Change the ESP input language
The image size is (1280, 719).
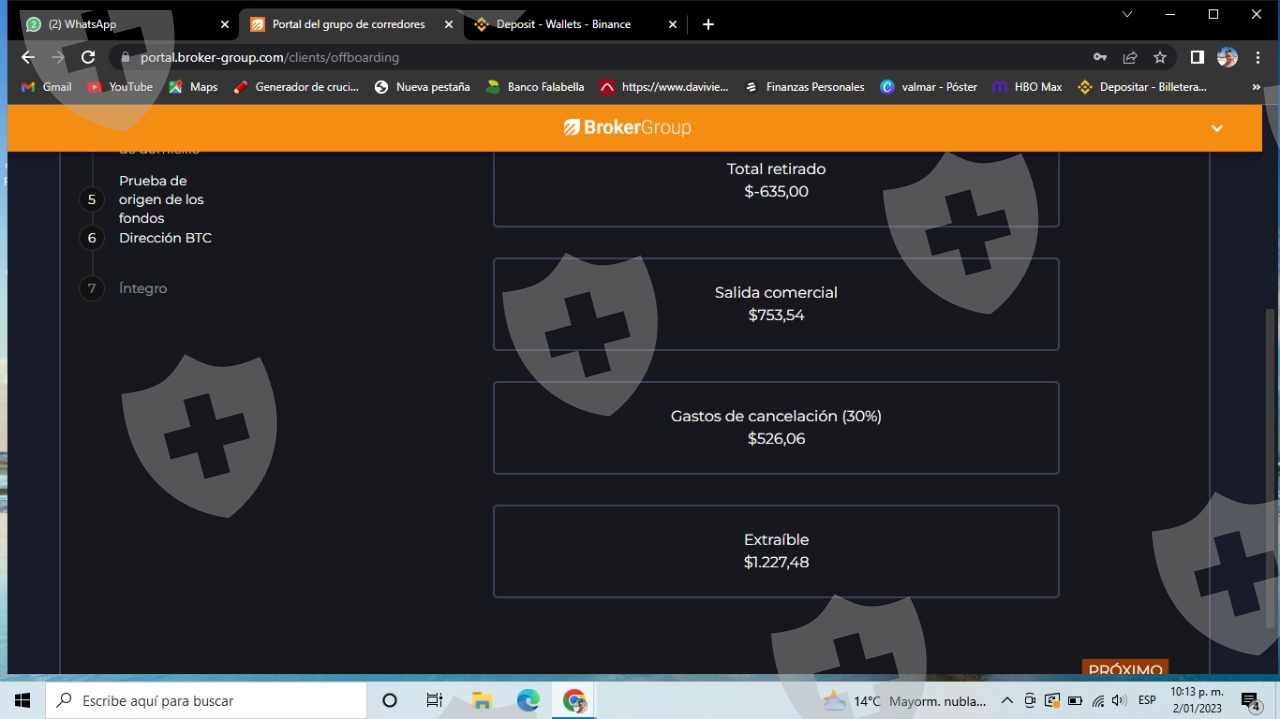click(1147, 701)
